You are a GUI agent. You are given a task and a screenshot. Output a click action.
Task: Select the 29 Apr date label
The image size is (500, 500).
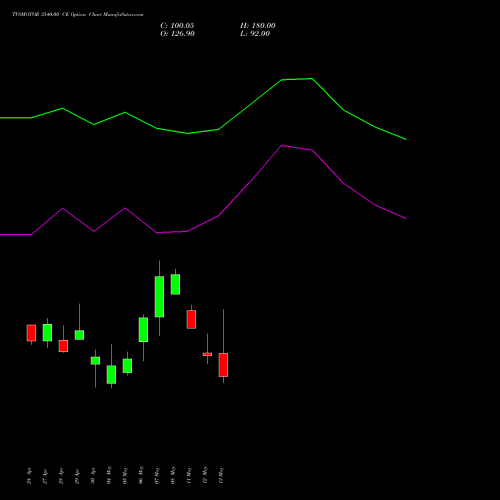[77, 476]
